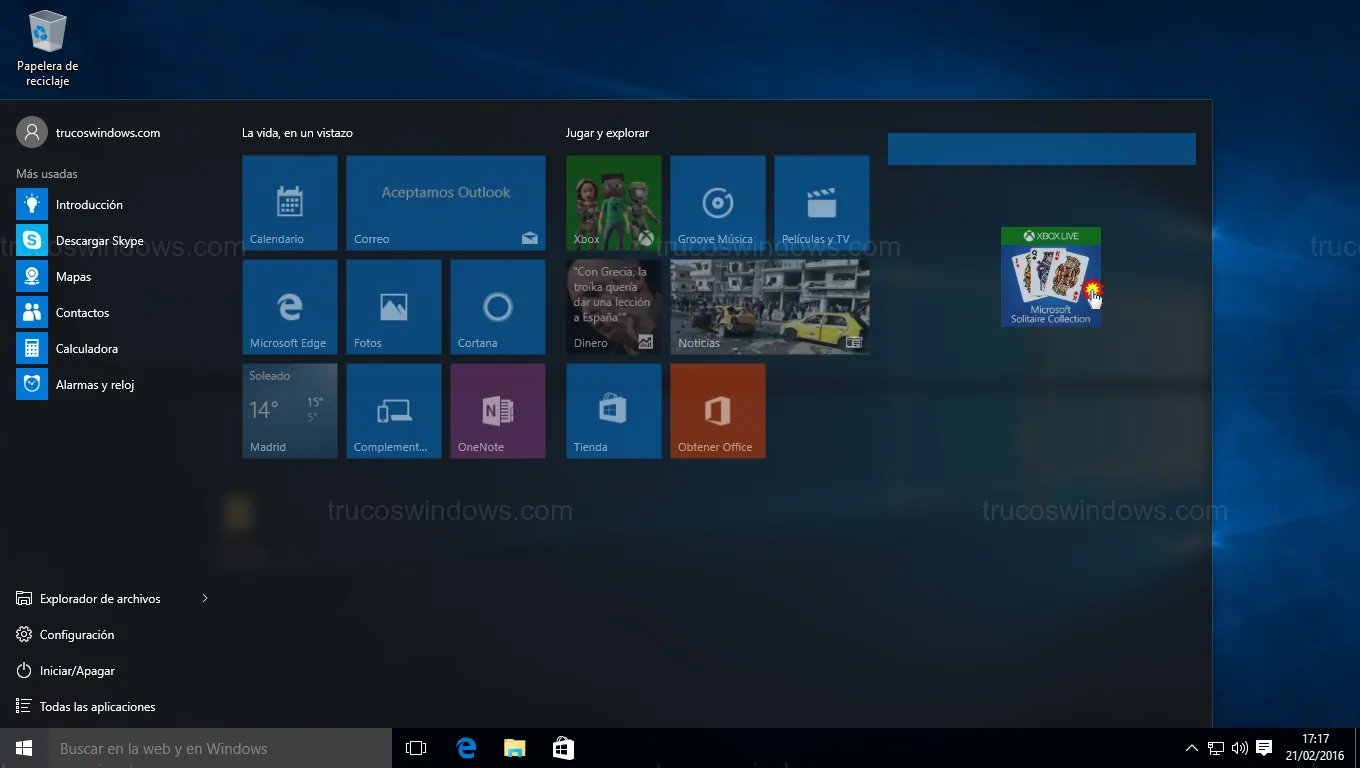Open Groove Música tile
Screen dimensions: 1360x768
pyautogui.click(x=717, y=202)
